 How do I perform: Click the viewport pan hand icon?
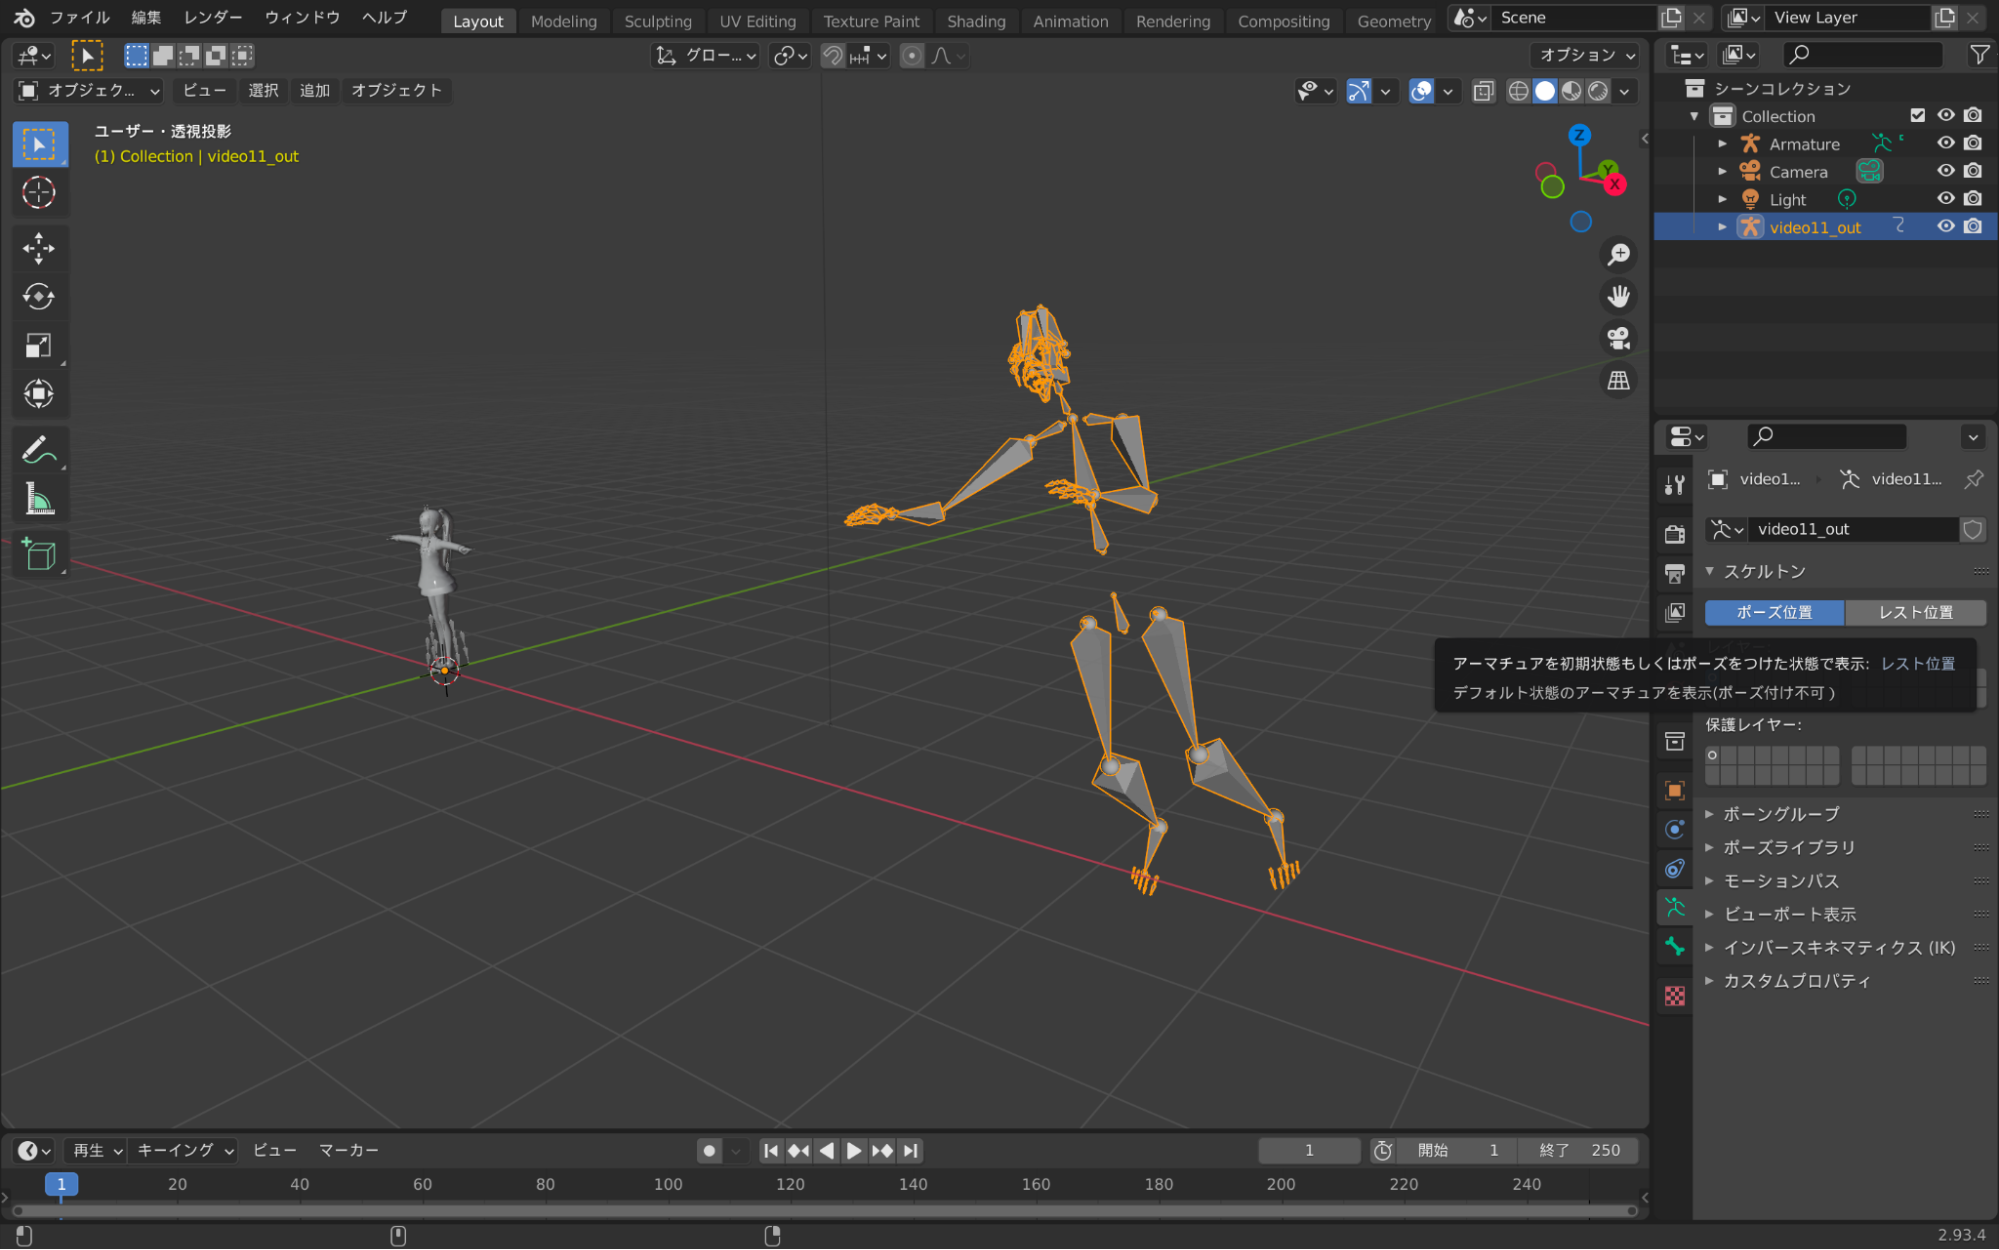tap(1618, 297)
